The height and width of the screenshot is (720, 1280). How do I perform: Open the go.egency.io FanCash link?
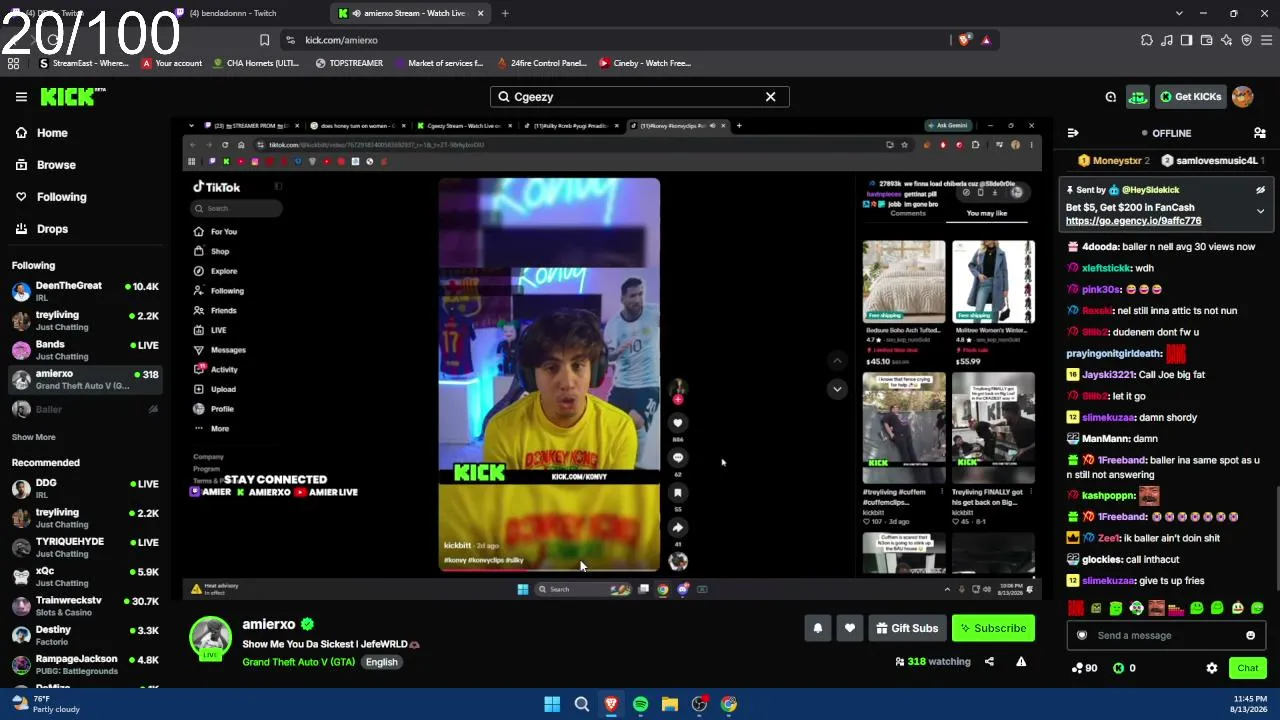click(x=1133, y=221)
